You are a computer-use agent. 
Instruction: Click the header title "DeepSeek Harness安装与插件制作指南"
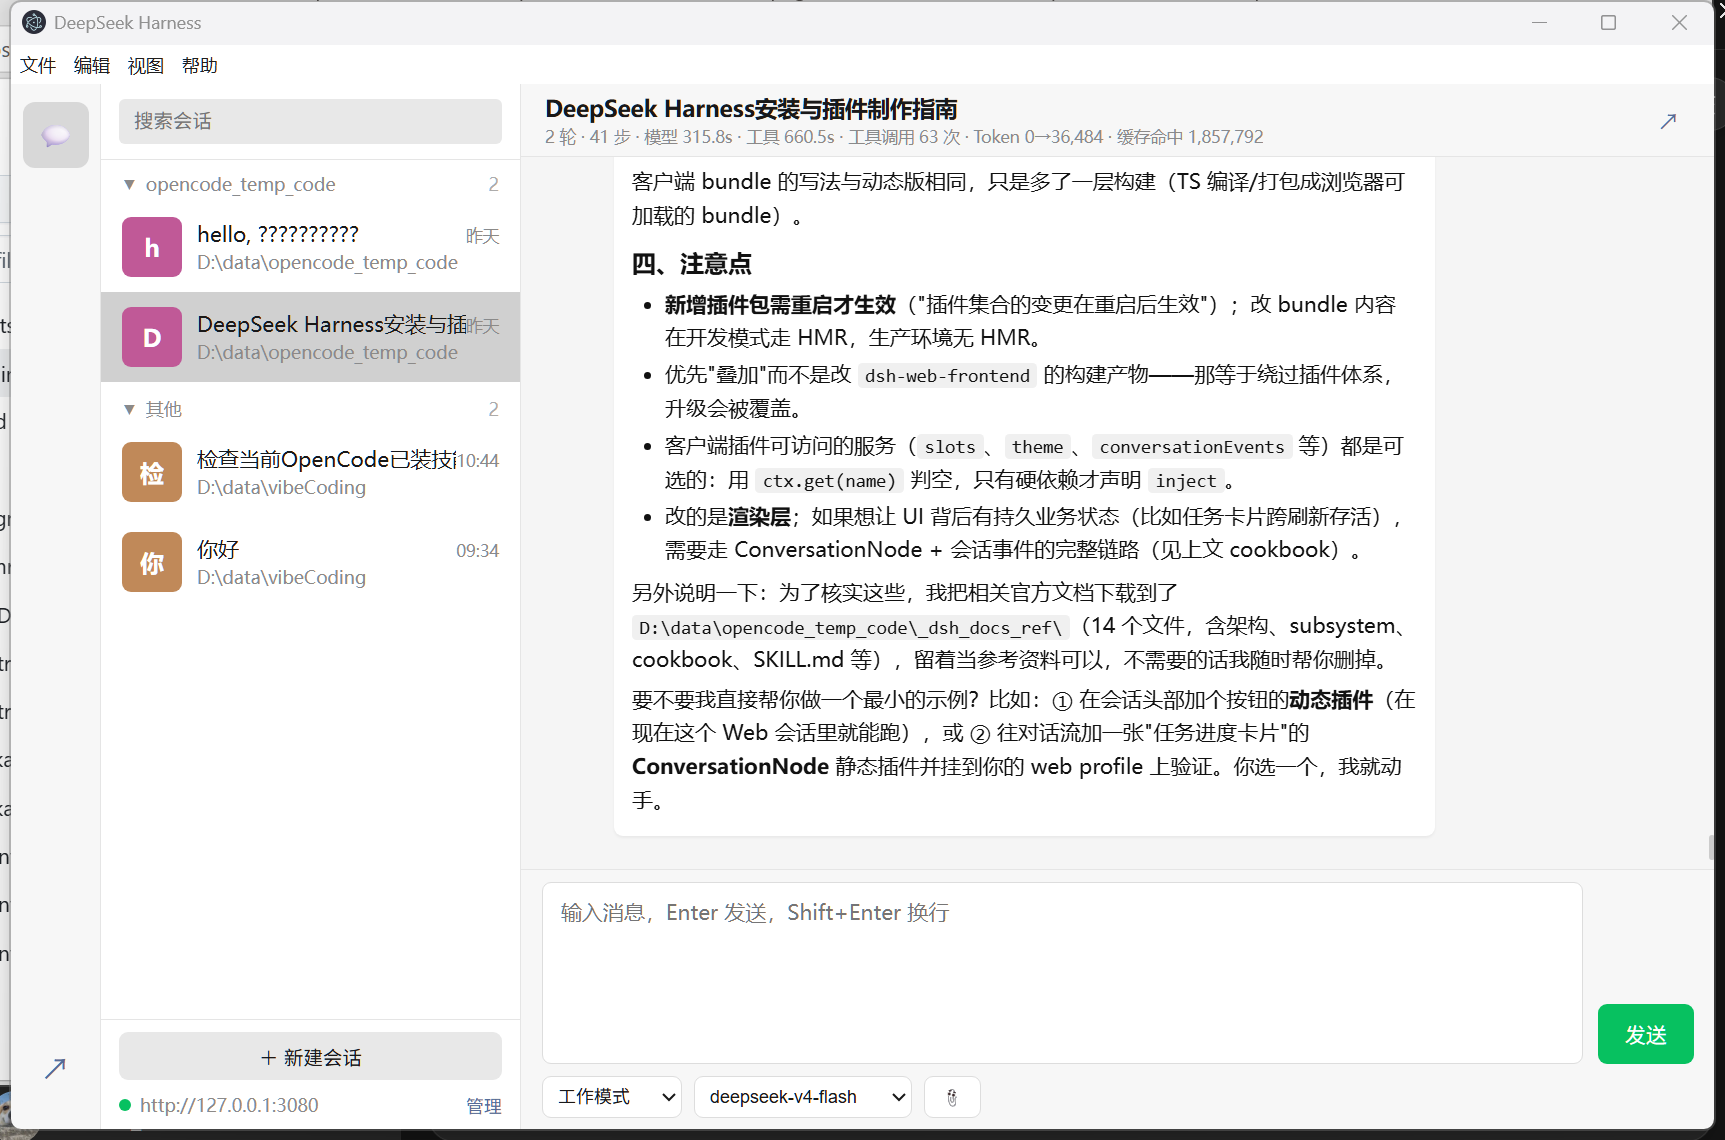click(x=751, y=108)
